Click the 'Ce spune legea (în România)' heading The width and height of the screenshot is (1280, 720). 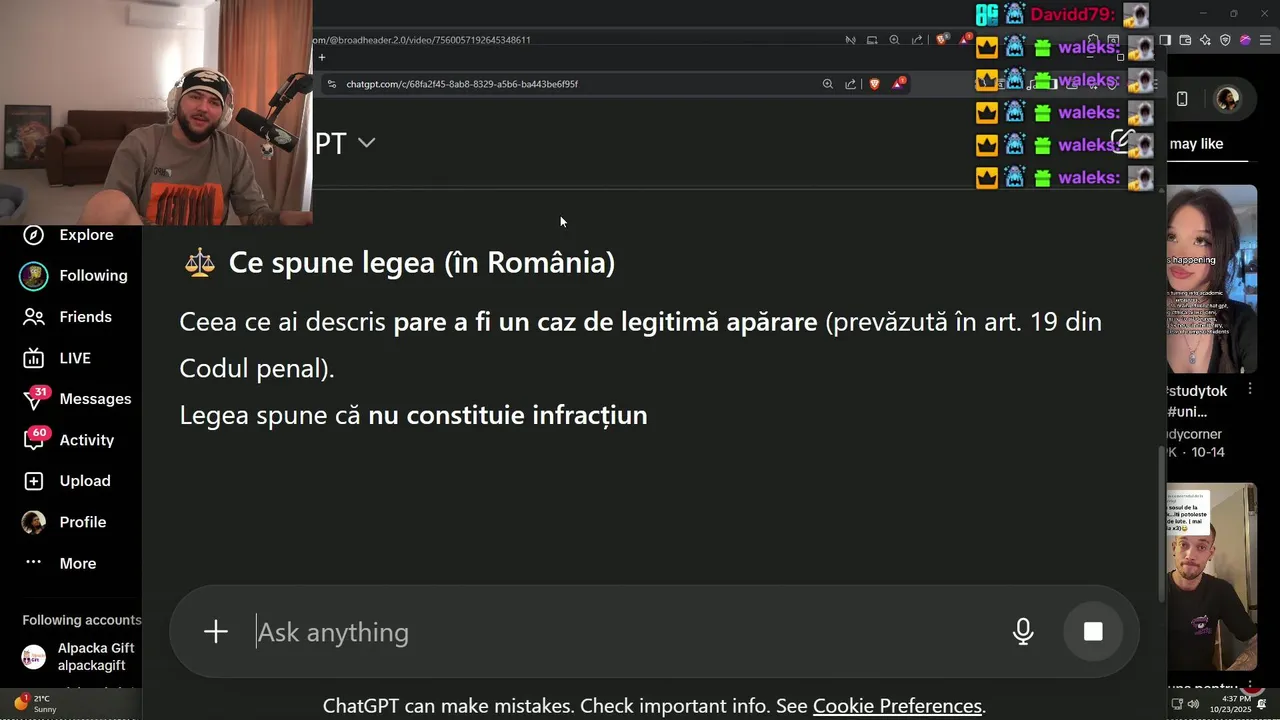tap(421, 262)
